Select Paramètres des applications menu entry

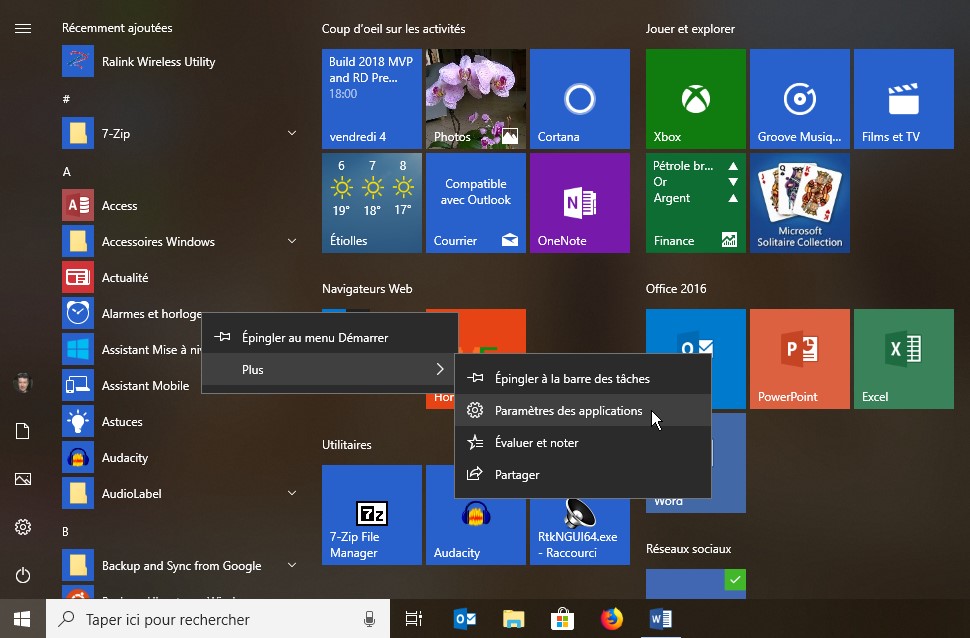pos(568,411)
